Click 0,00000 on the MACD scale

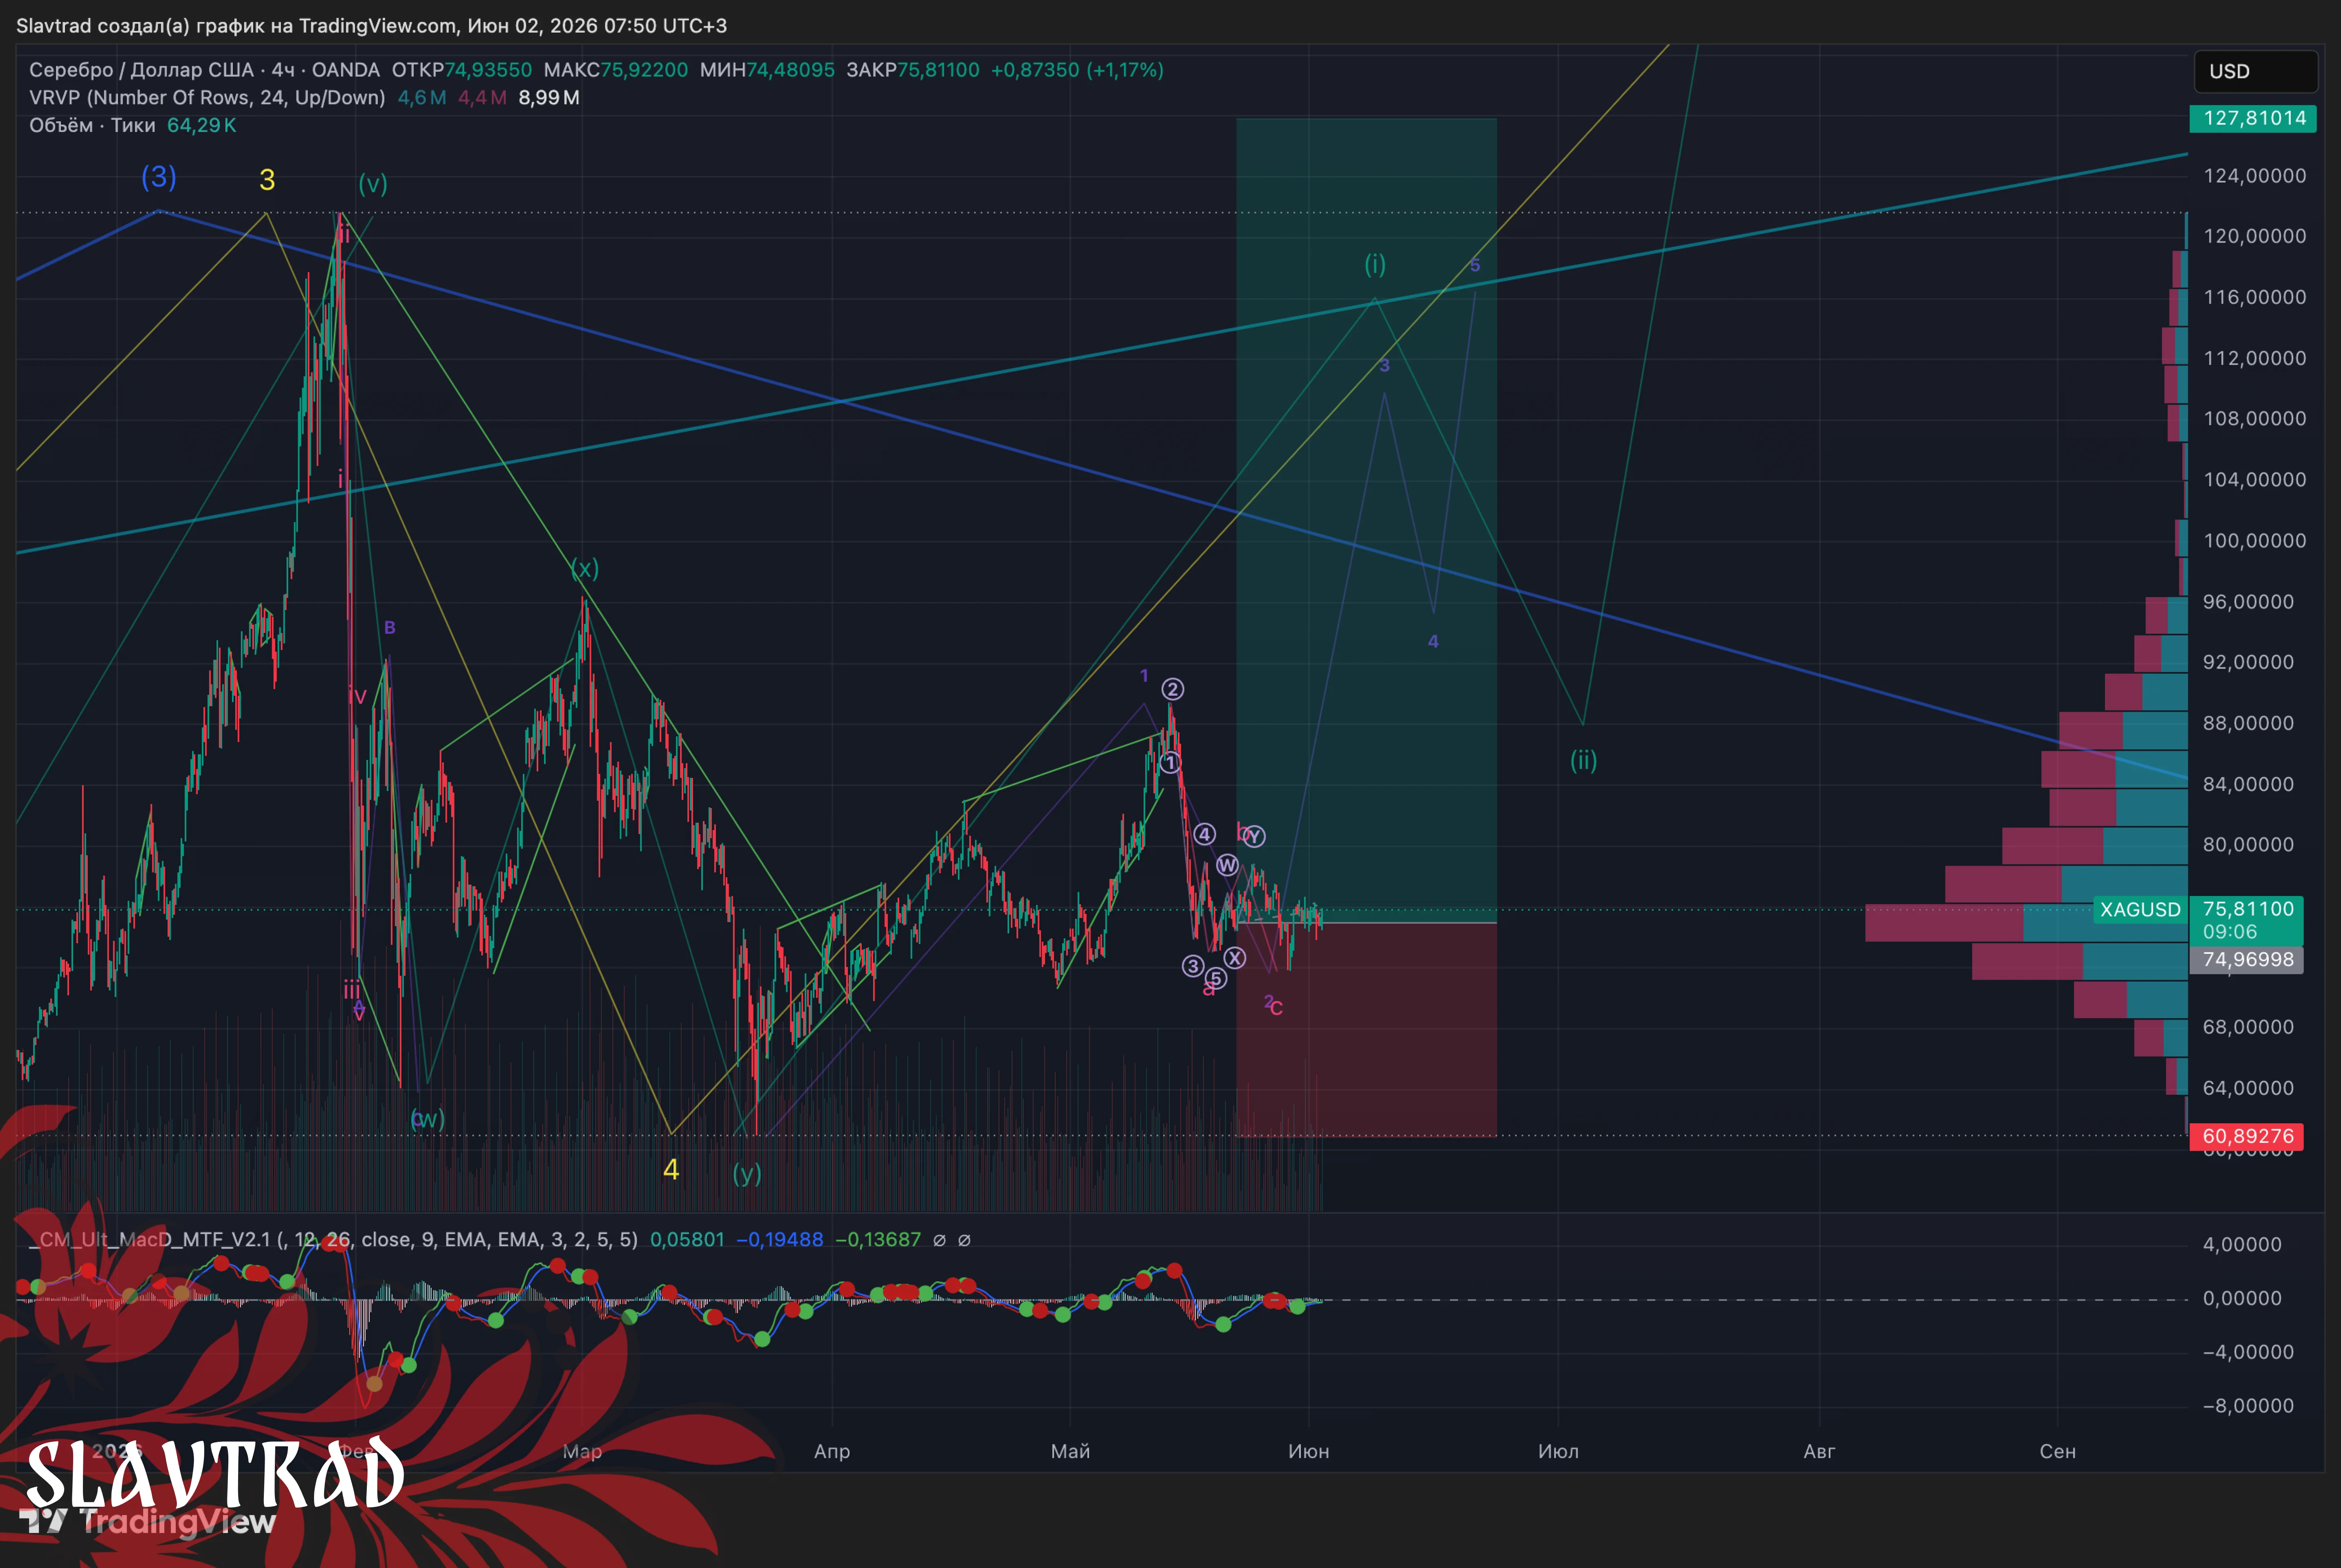coord(2242,1298)
